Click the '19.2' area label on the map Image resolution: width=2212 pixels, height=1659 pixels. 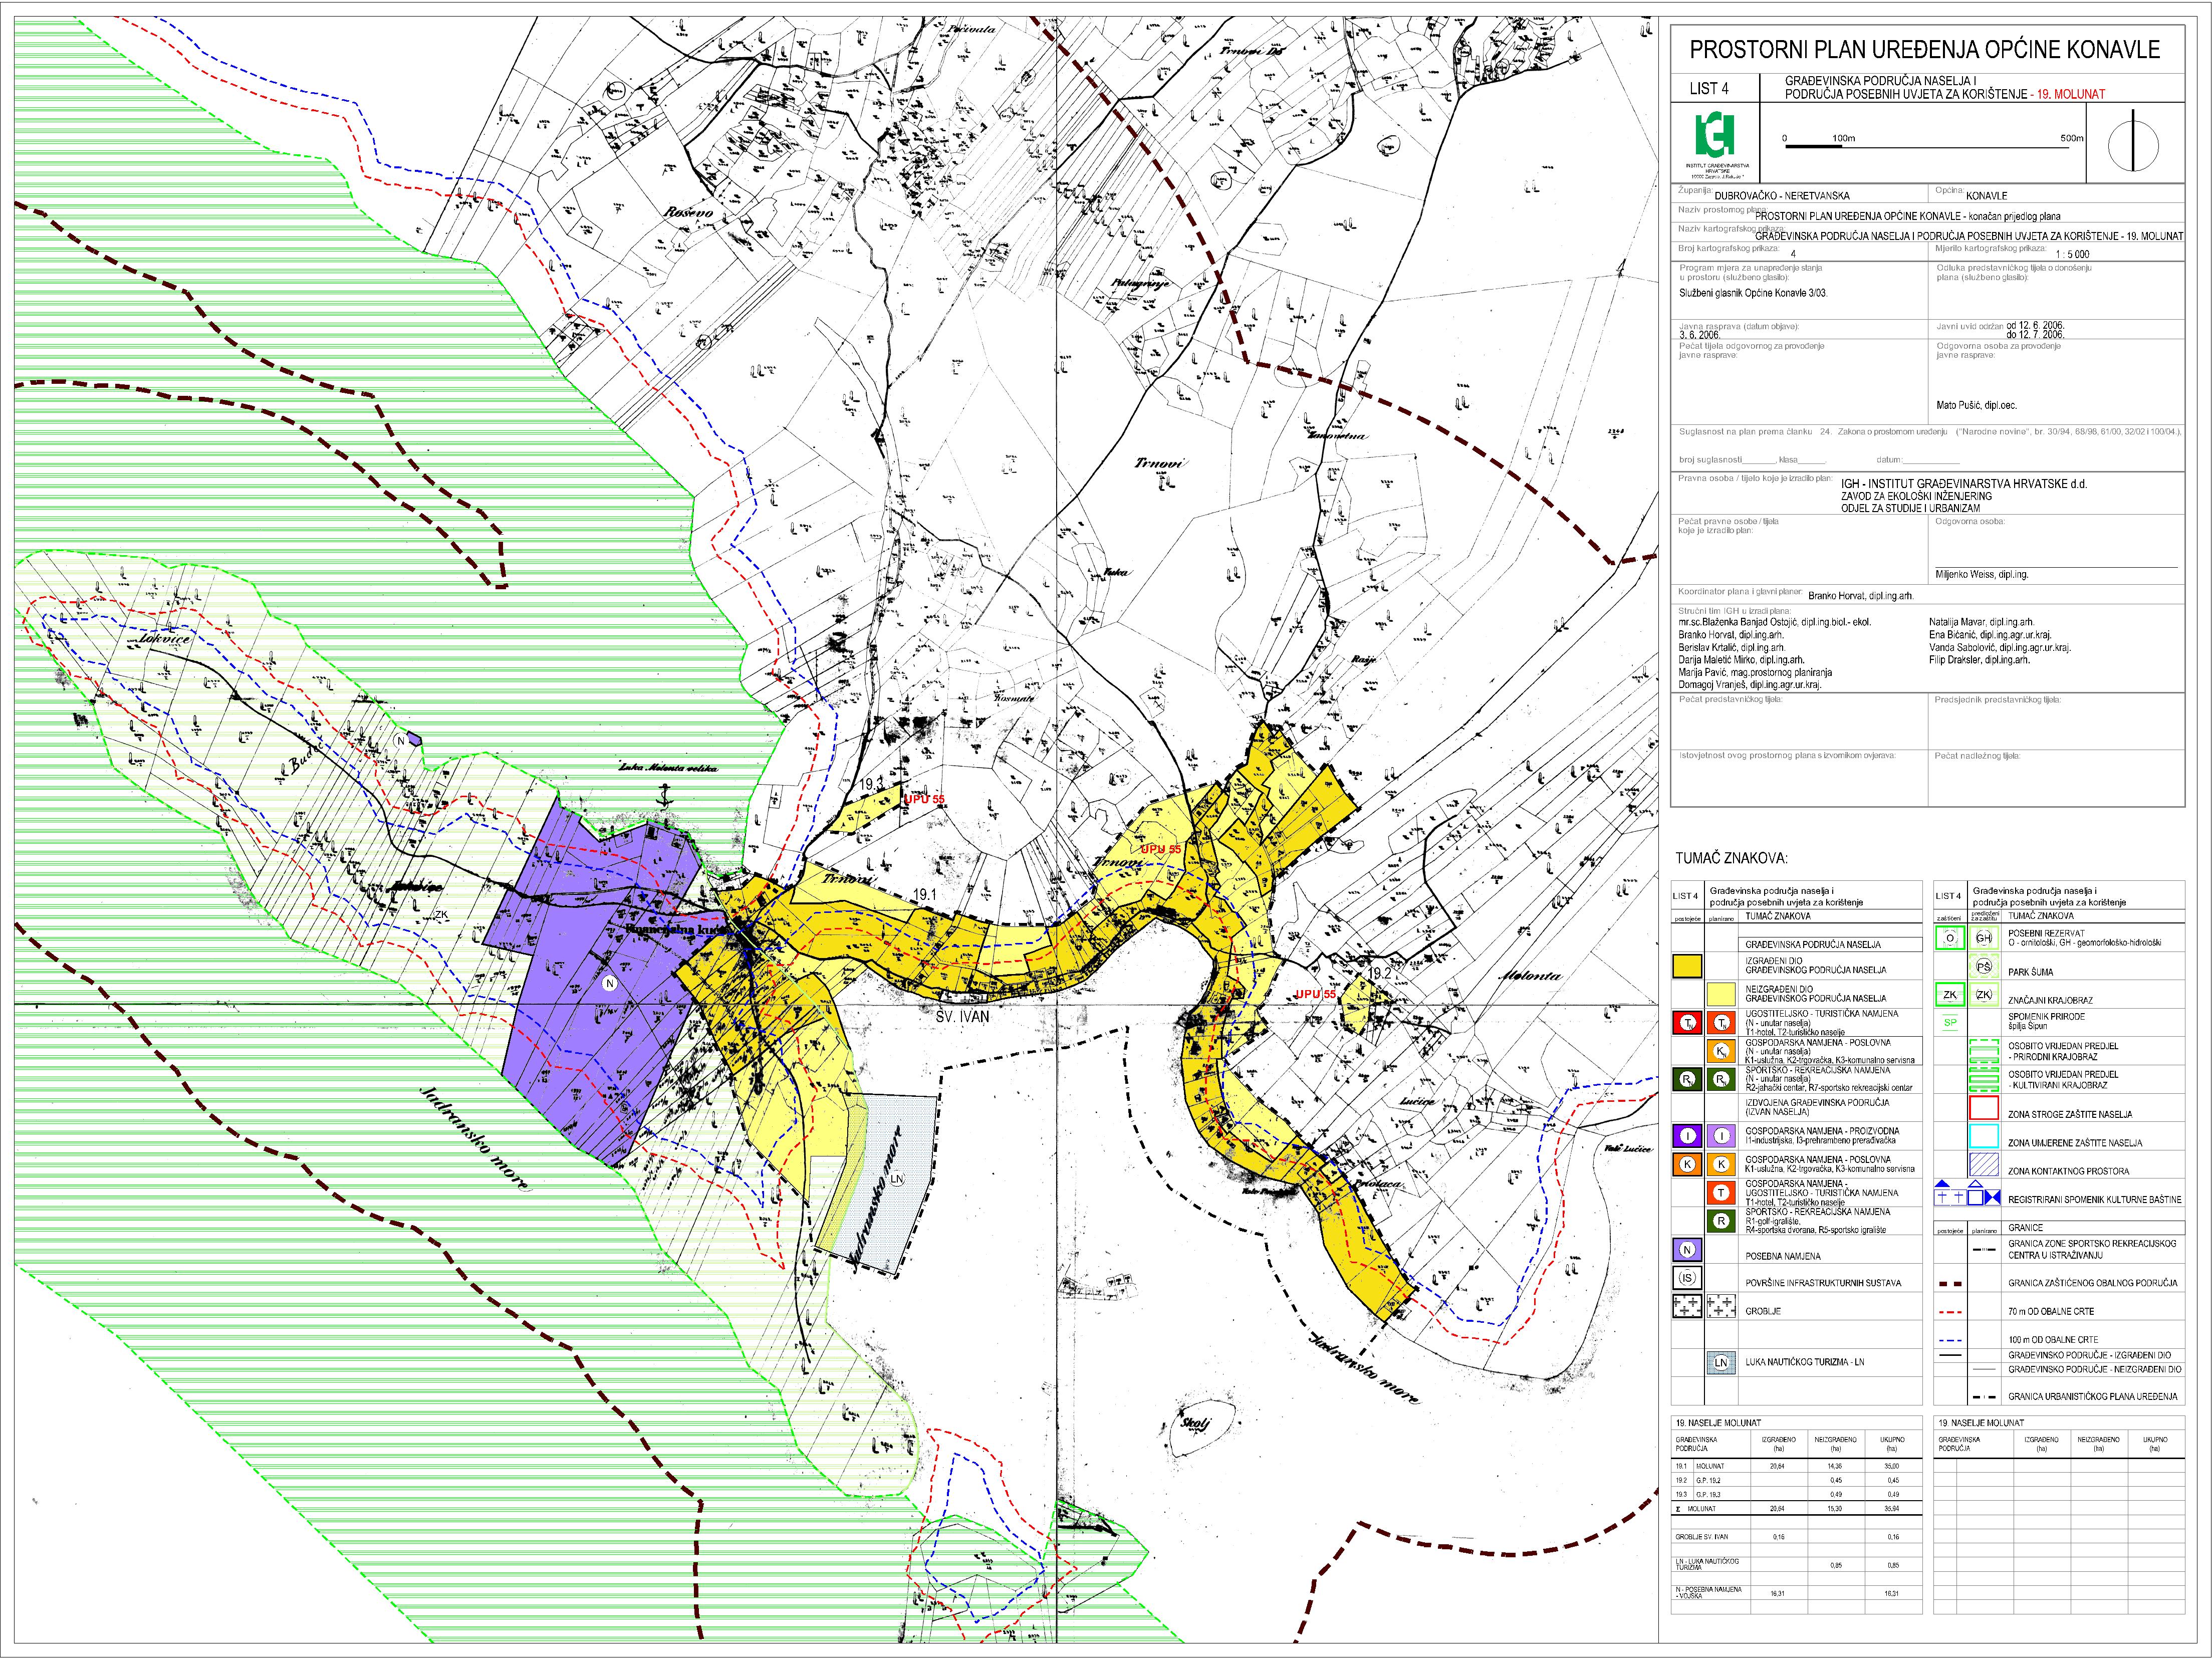point(1380,973)
